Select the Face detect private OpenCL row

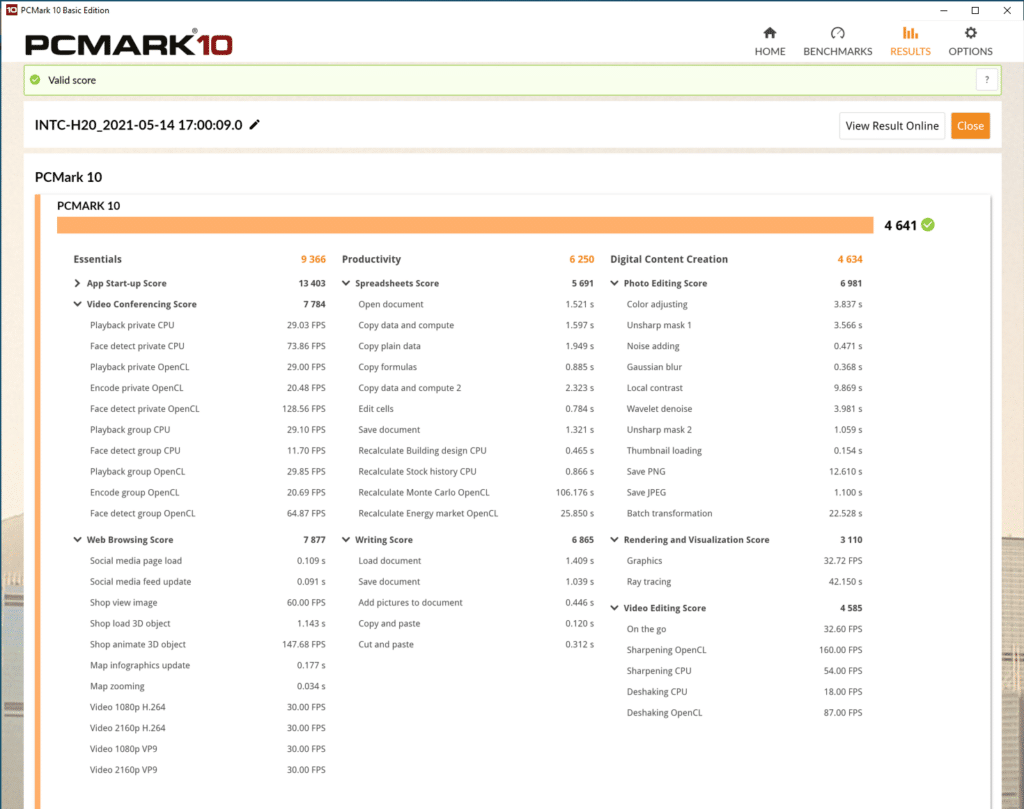pos(208,408)
